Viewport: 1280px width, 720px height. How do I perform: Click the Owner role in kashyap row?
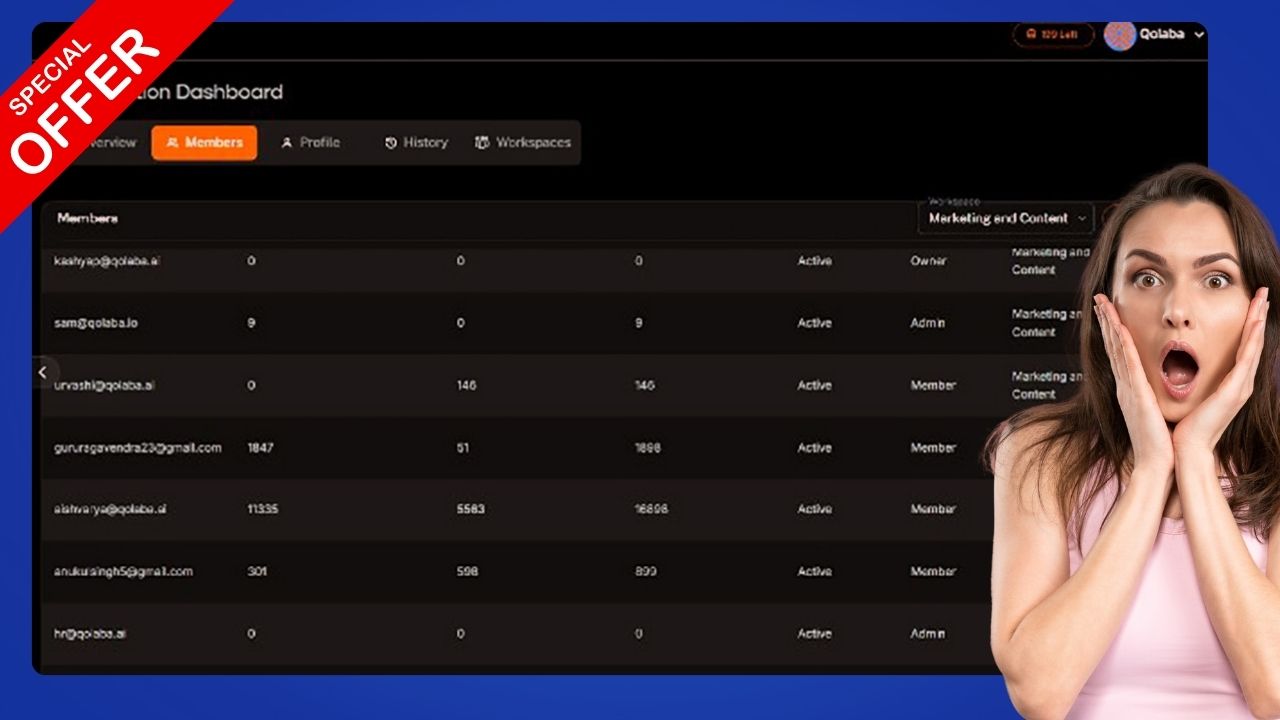[x=928, y=261]
